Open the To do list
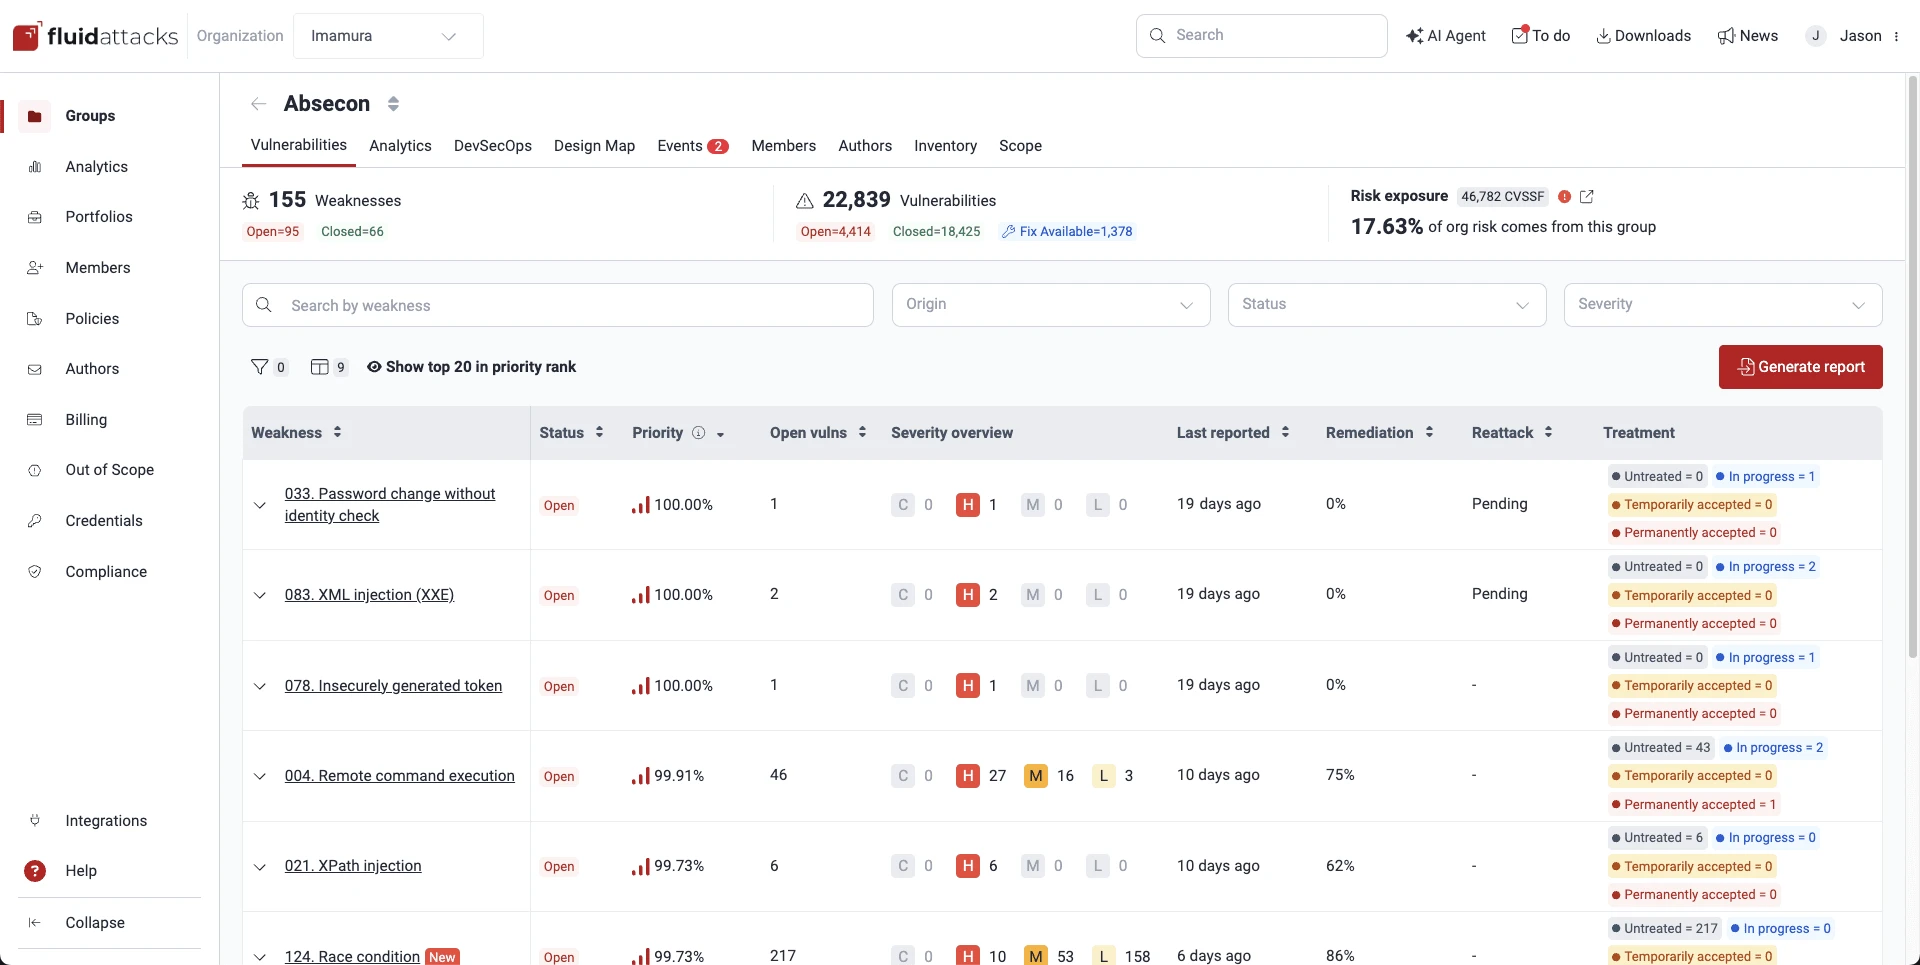This screenshot has width=1920, height=965. coord(1540,35)
